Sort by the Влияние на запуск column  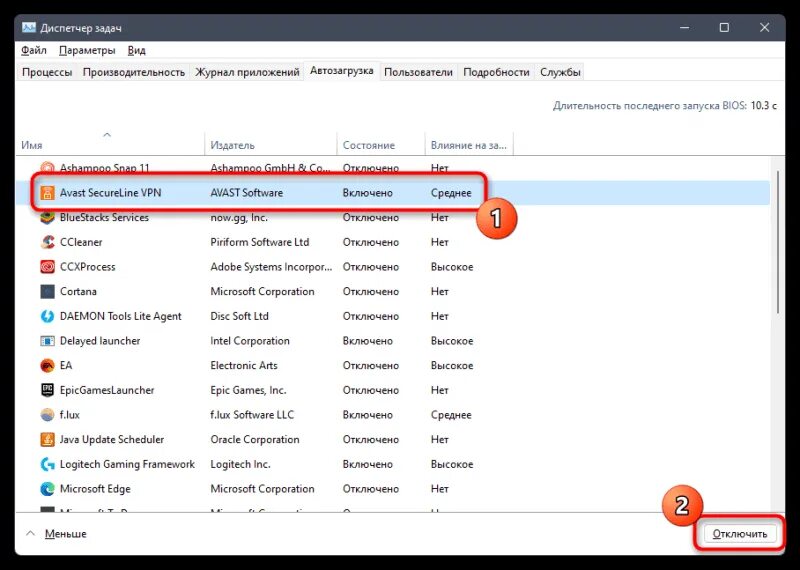point(468,145)
